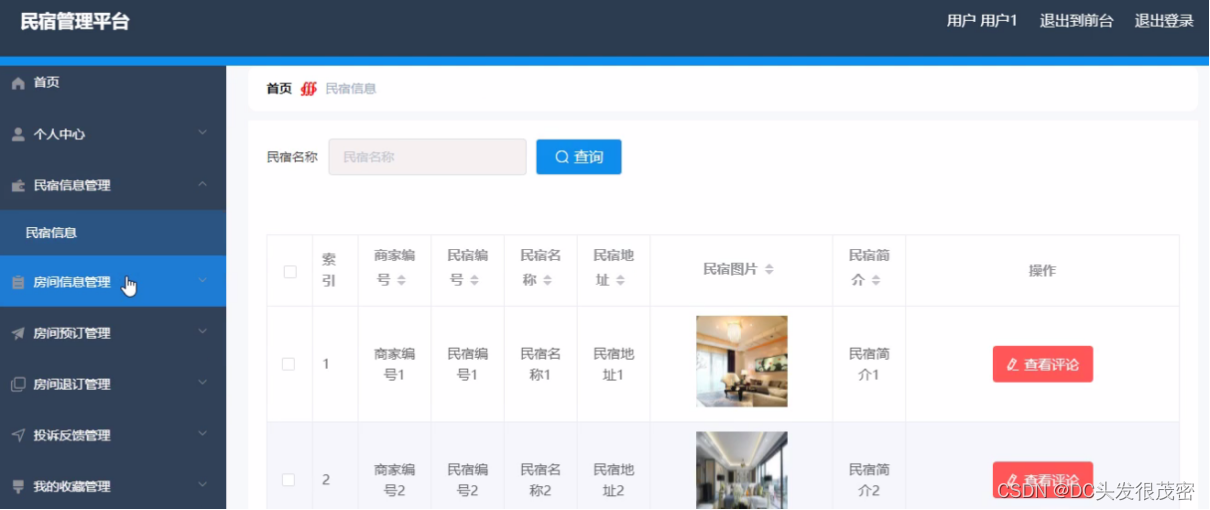Click the 民宿管理平台 title
This screenshot has width=1210, height=510.
tap(75, 22)
